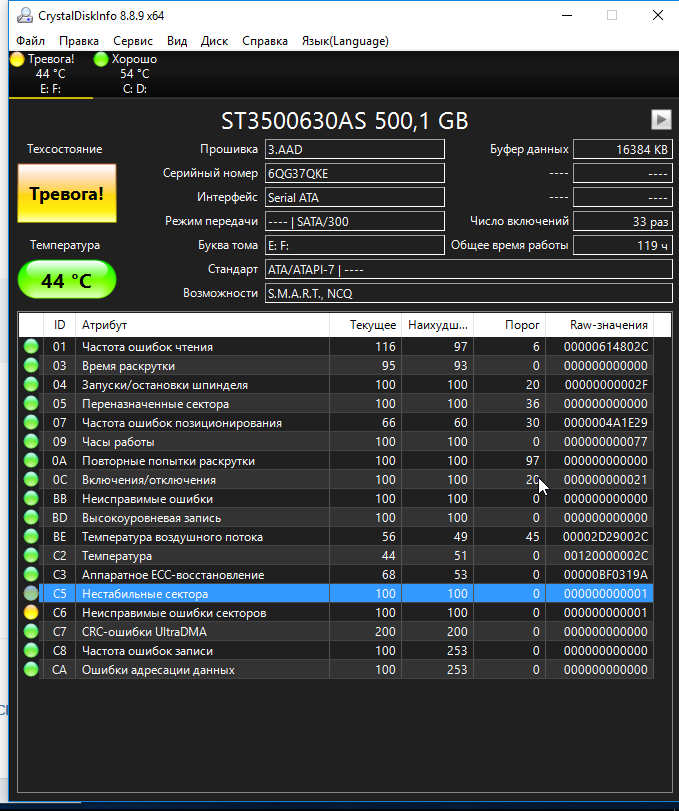Screen dimensions: 679x811
Task: Click the Атрибут column header
Action: tap(202, 325)
